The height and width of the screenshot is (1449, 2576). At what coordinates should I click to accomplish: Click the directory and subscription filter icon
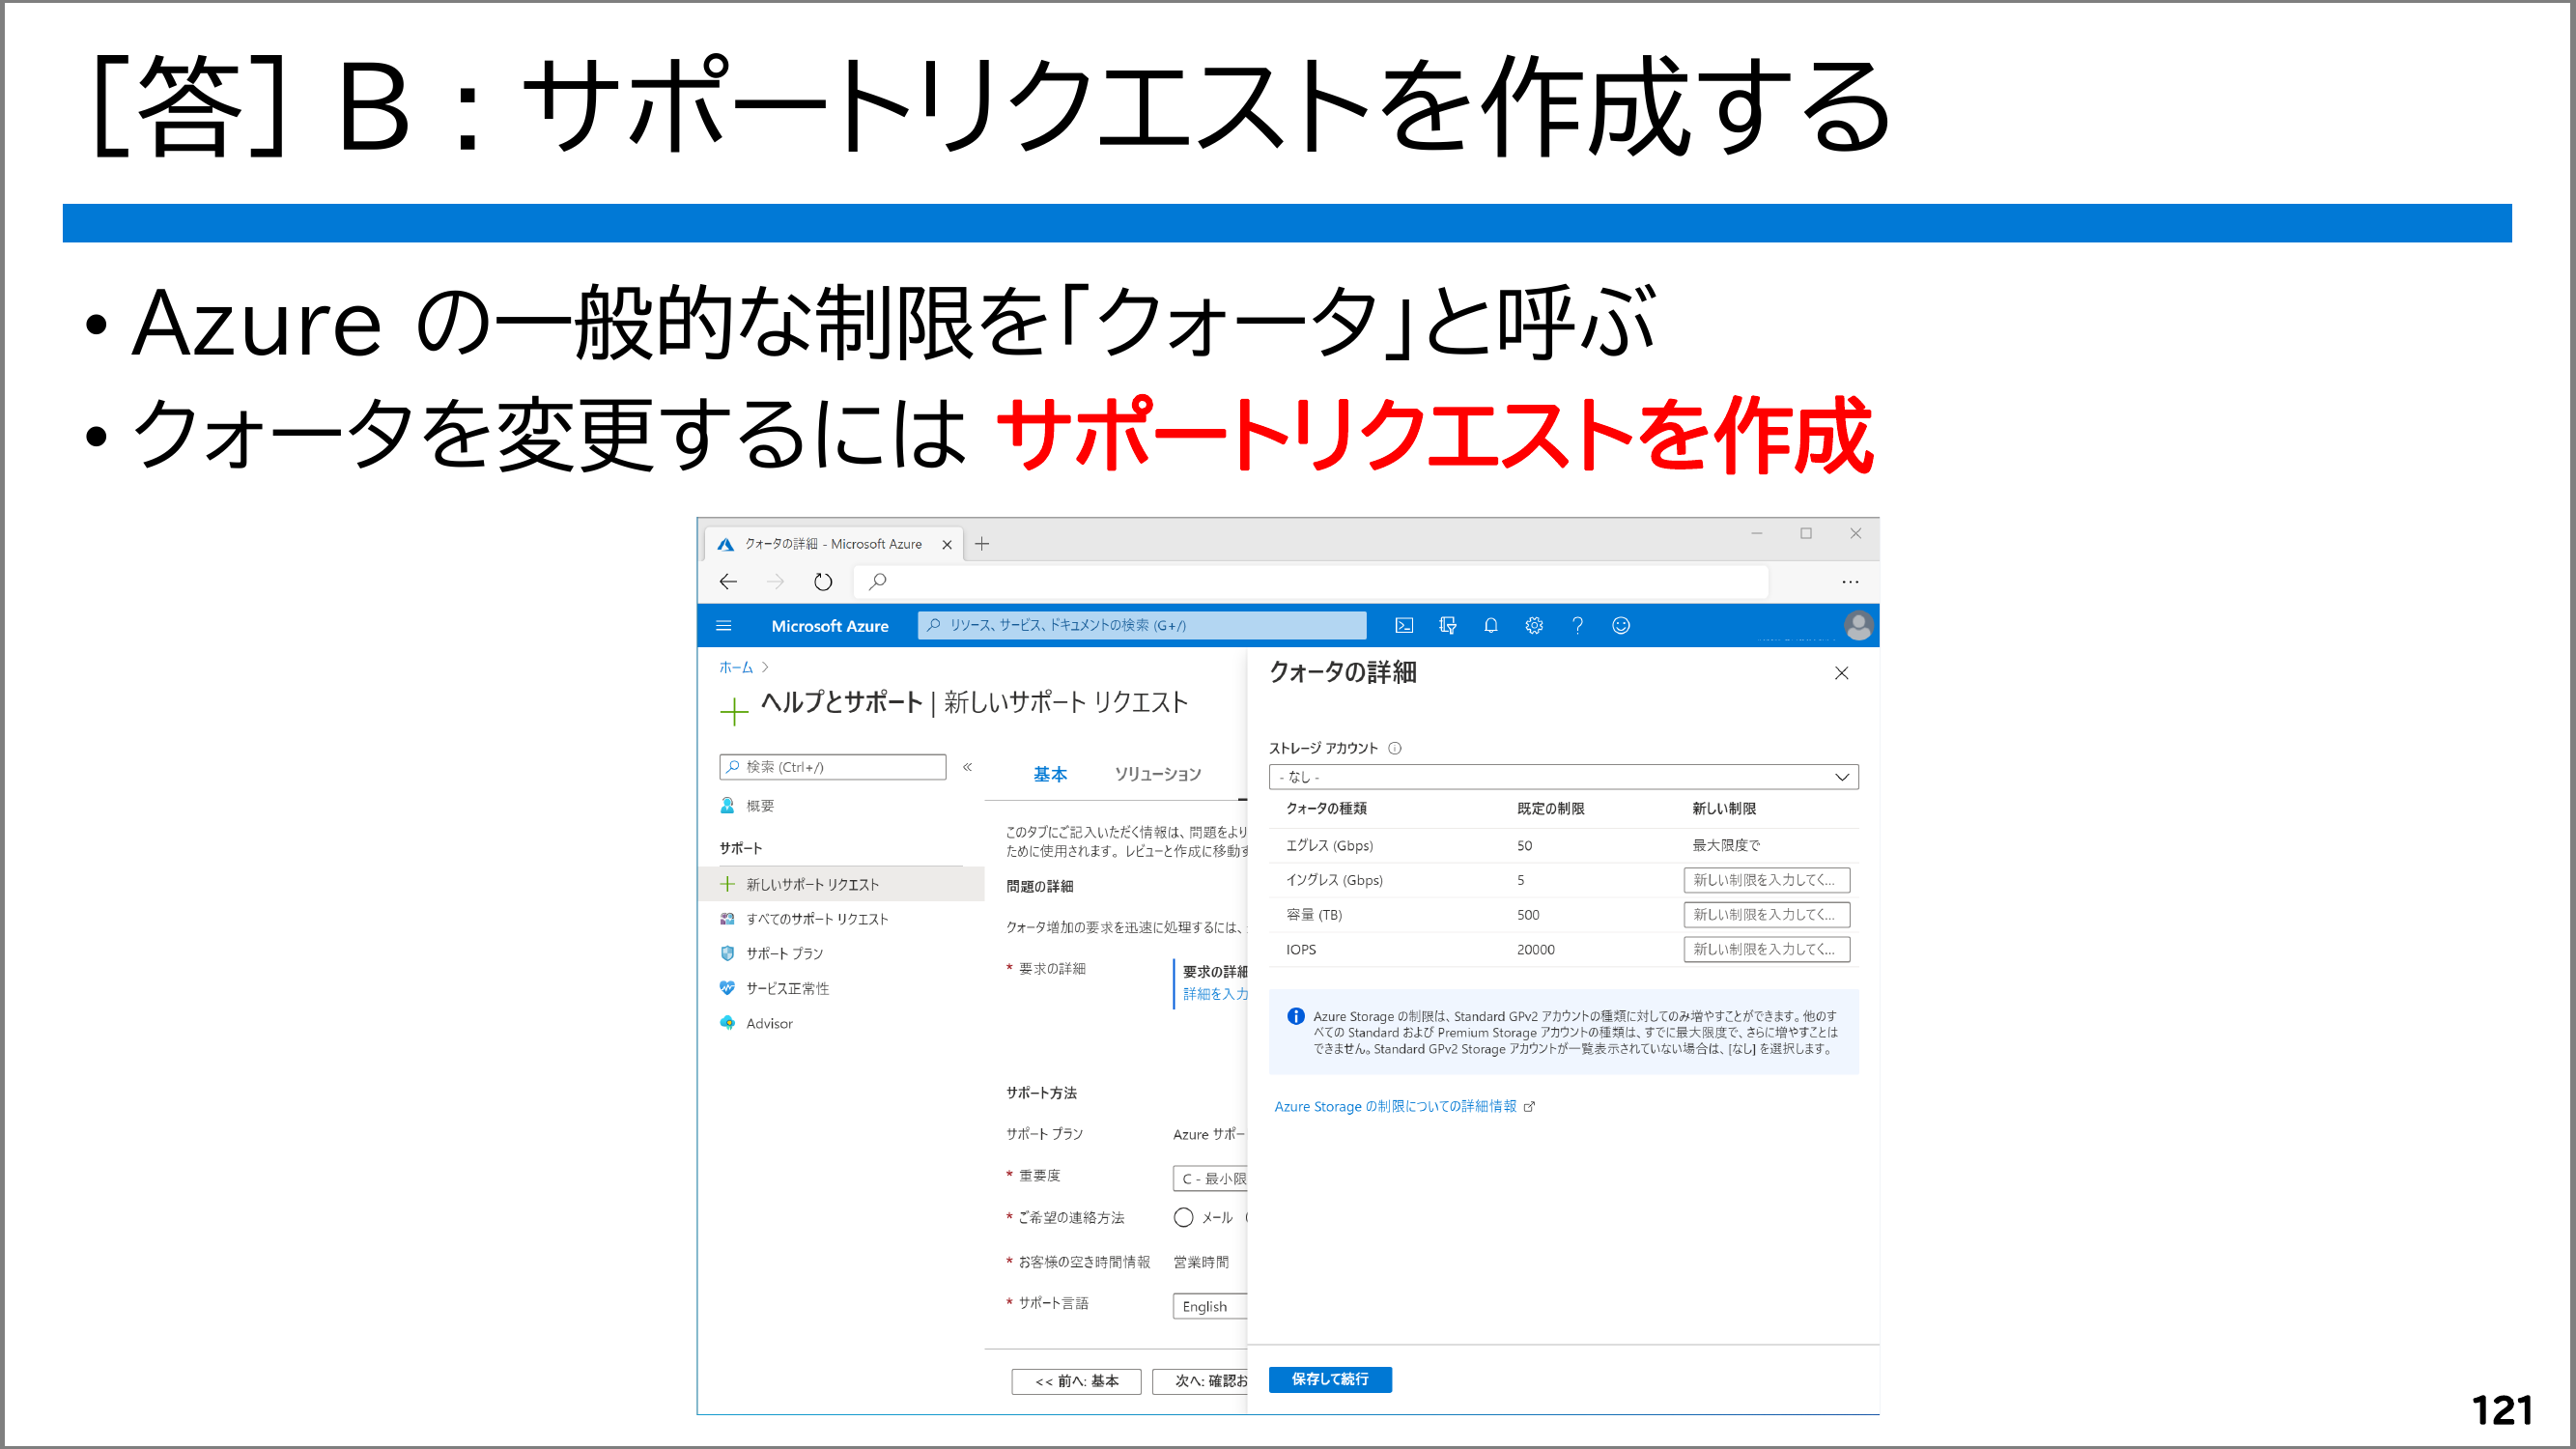(x=1447, y=626)
